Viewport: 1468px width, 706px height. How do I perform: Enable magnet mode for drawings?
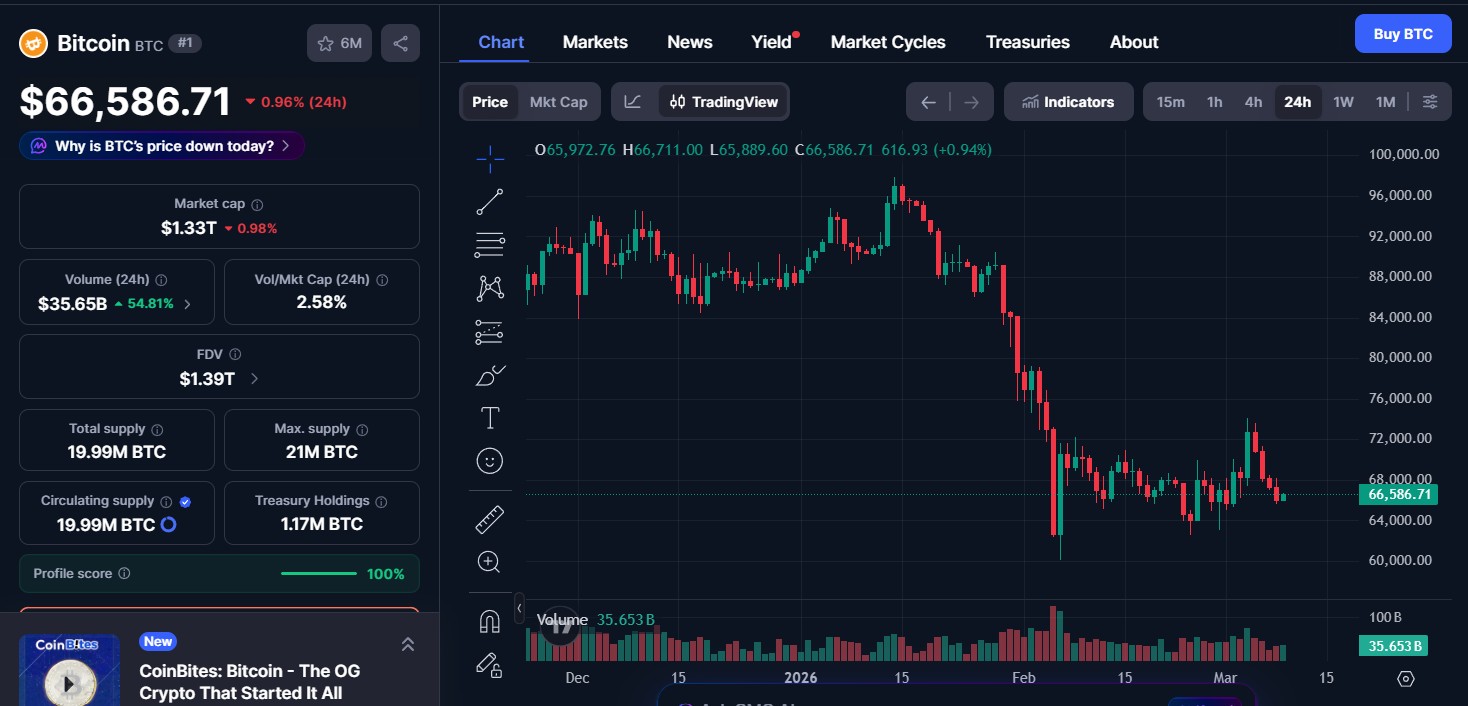(x=489, y=621)
